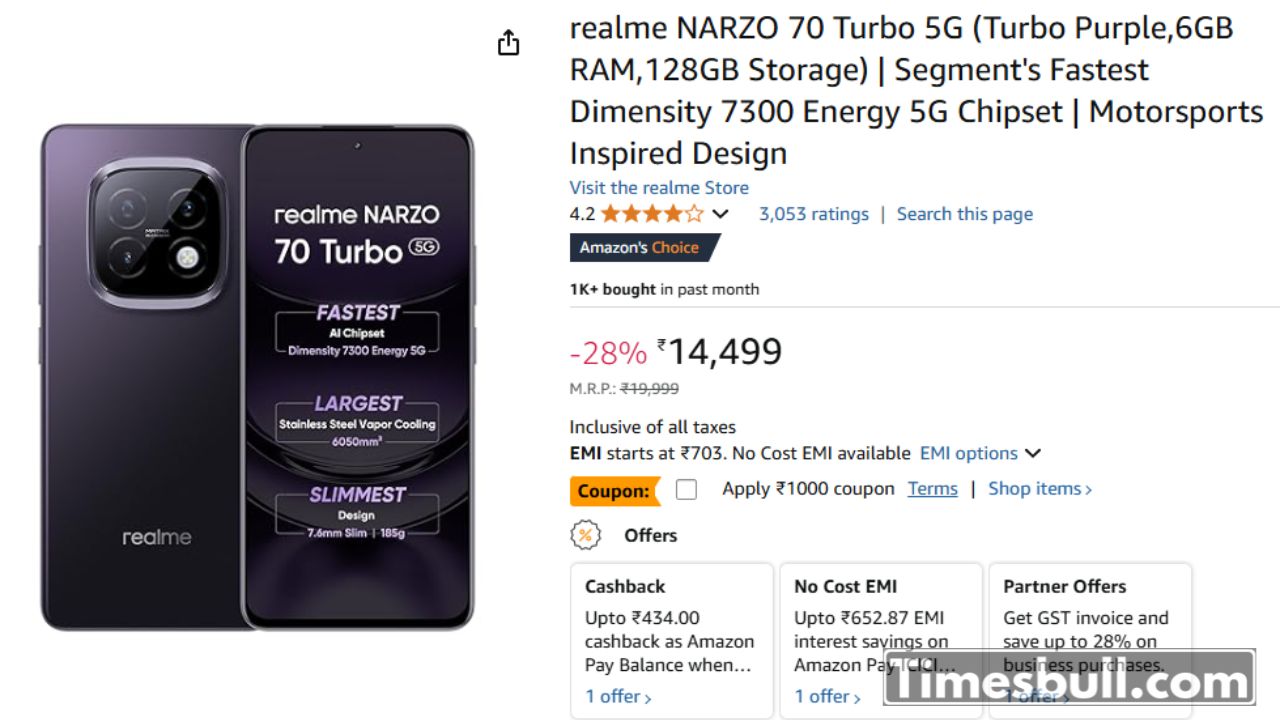View 1 offer under No Cost EMI
The height and width of the screenshot is (720, 1280).
coord(827,697)
